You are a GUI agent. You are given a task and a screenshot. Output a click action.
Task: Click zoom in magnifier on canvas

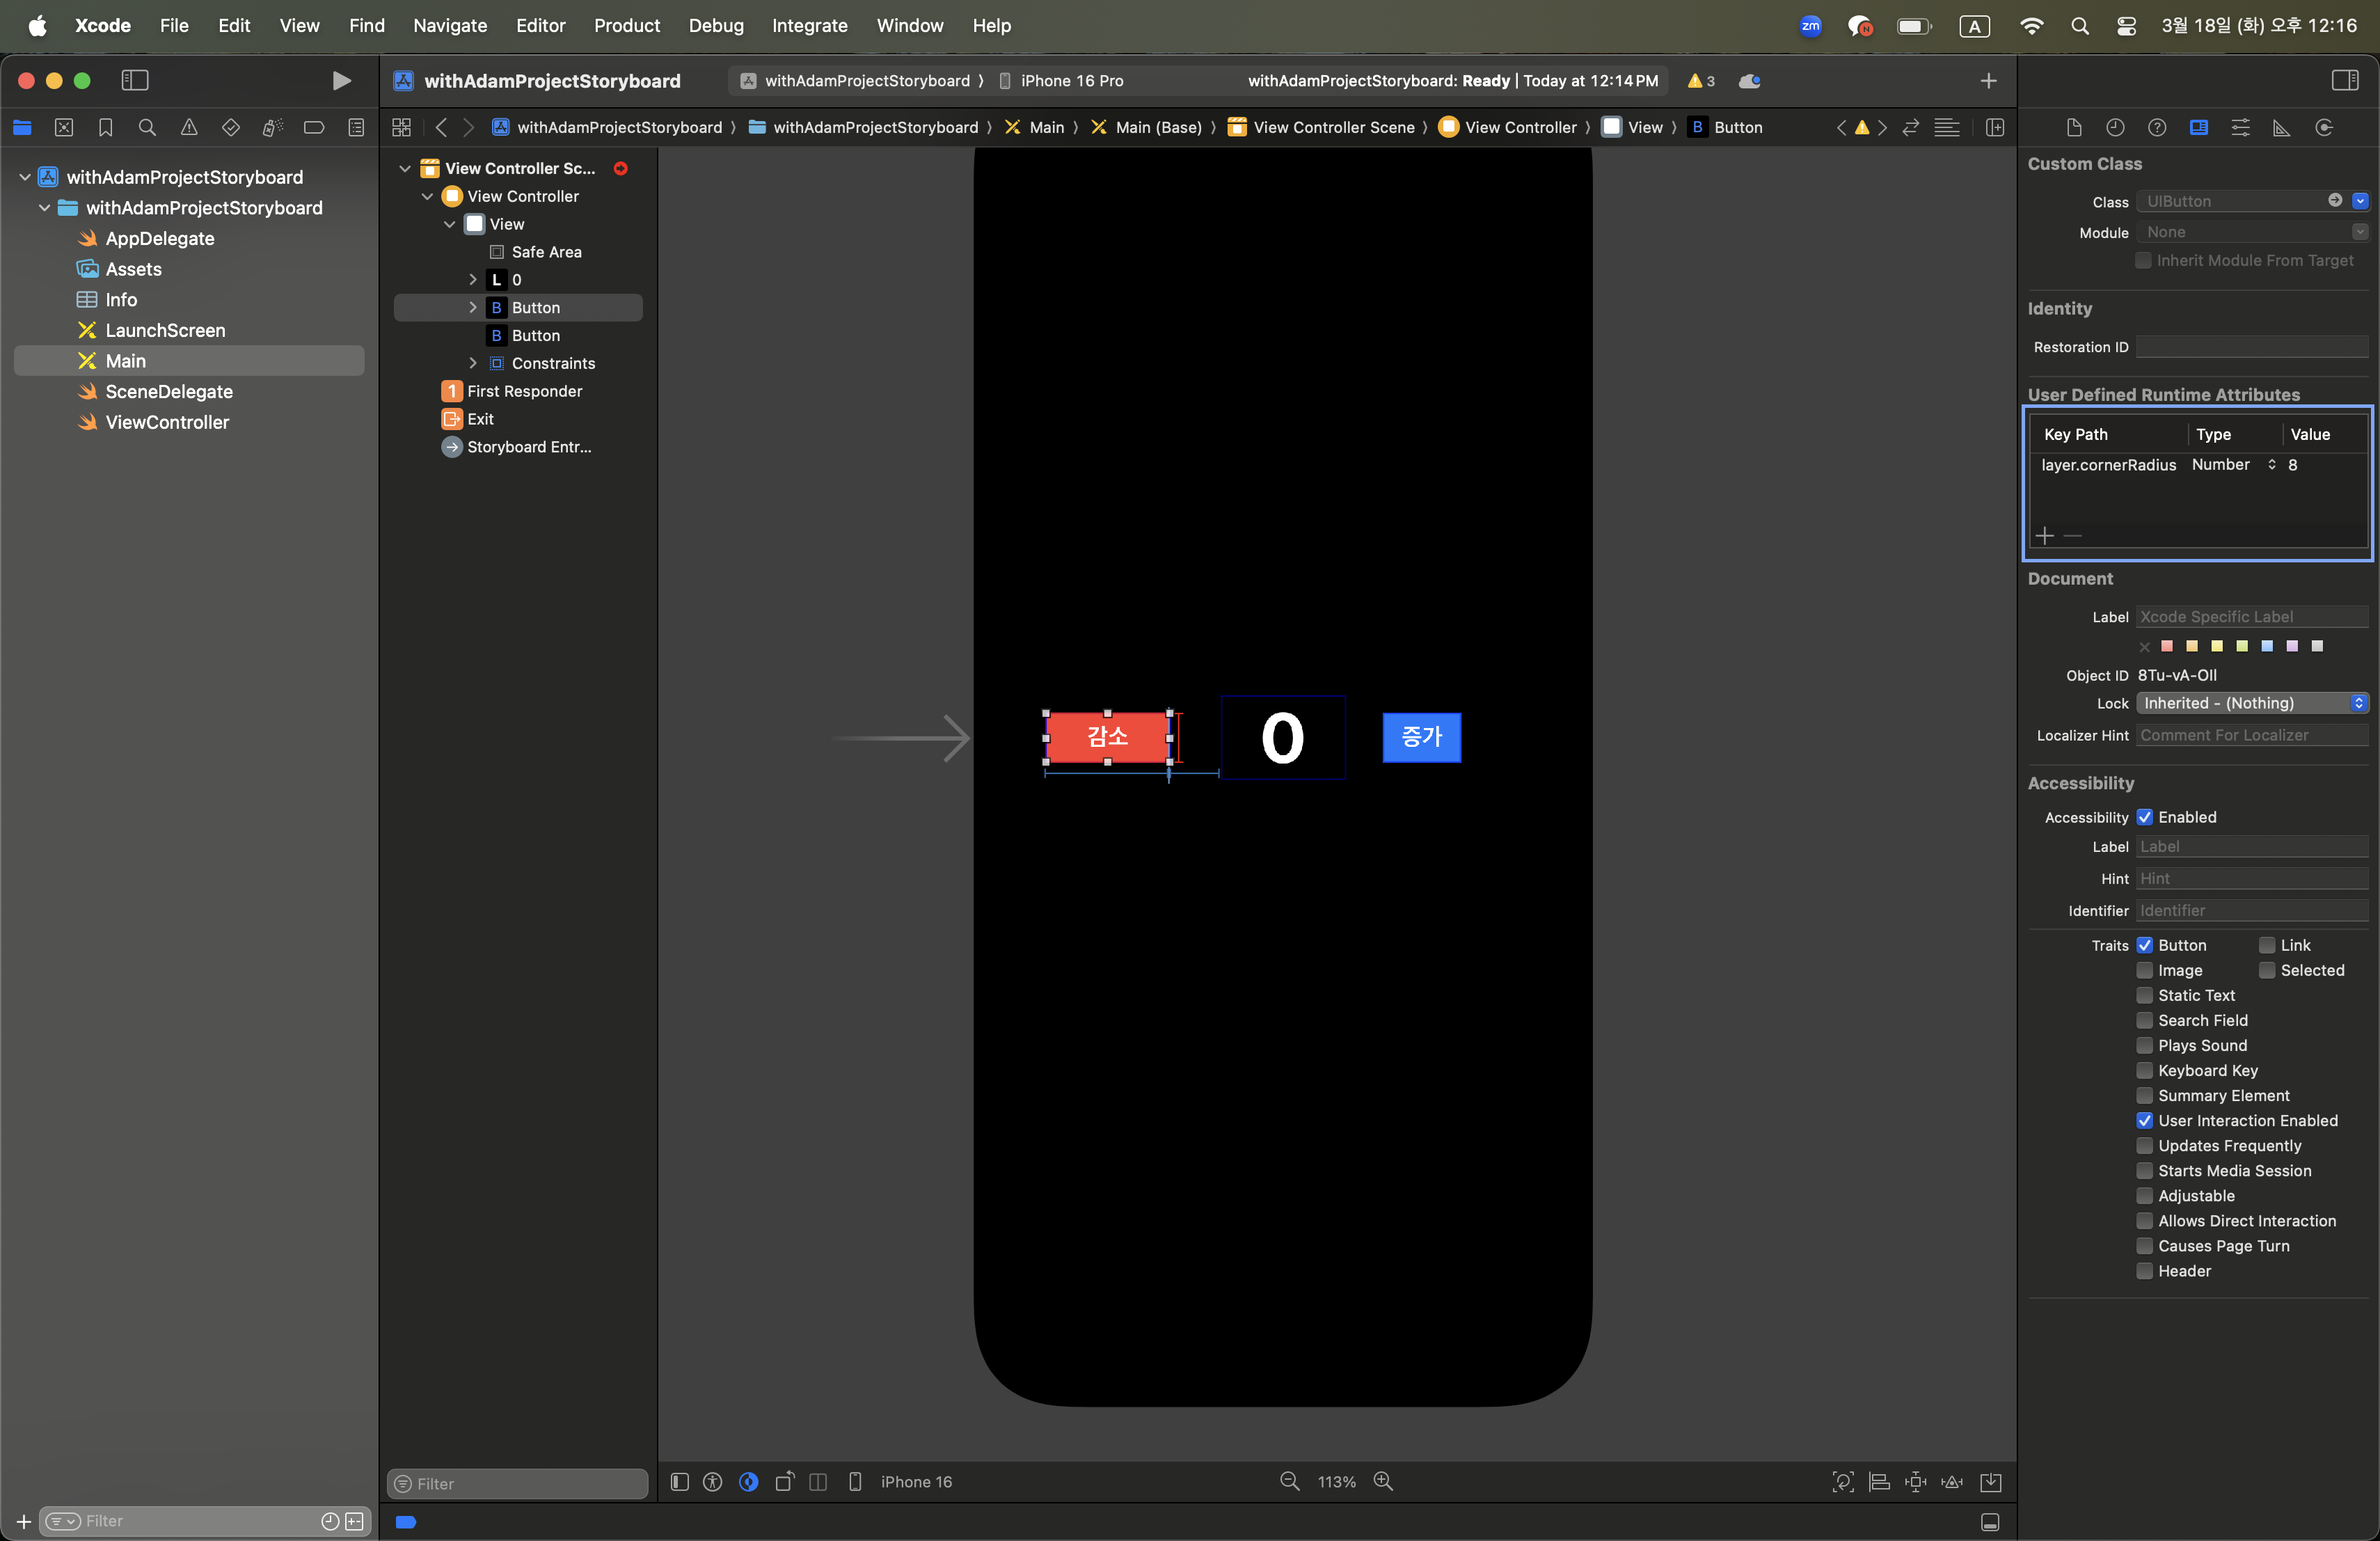1383,1481
